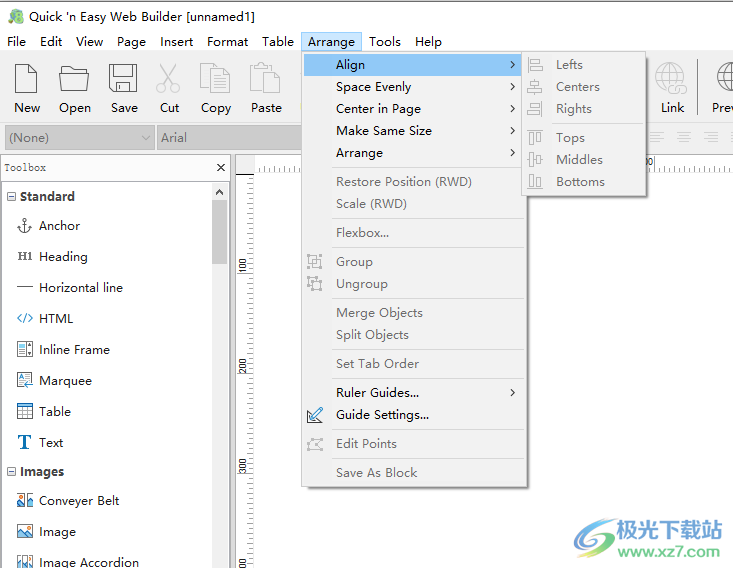Screen dimensions: 733x568
Task: Click the Ungroup menu entry
Action: click(414, 284)
